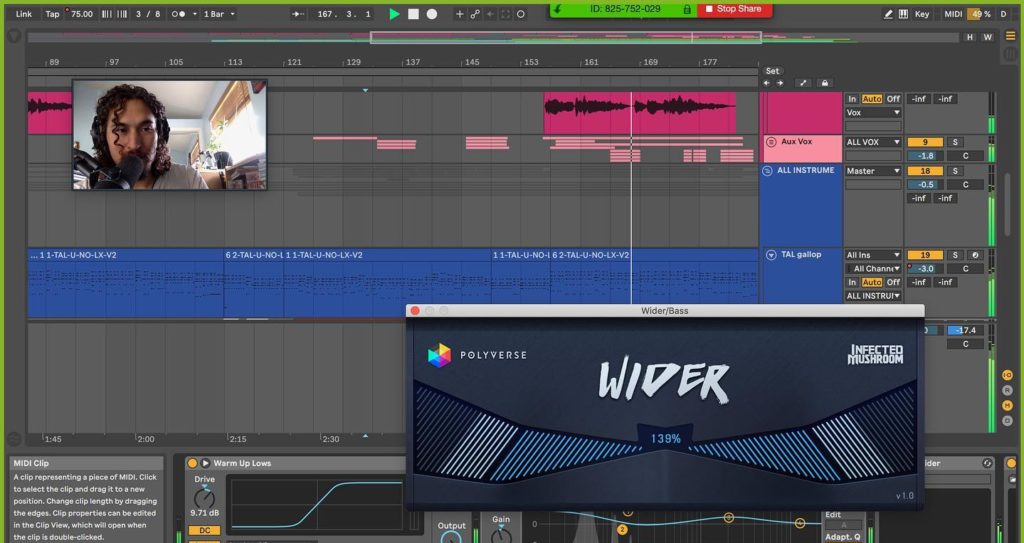The image size is (1024, 543).
Task: Toggle Draw Mode pencil icon
Action: [x=888, y=14]
